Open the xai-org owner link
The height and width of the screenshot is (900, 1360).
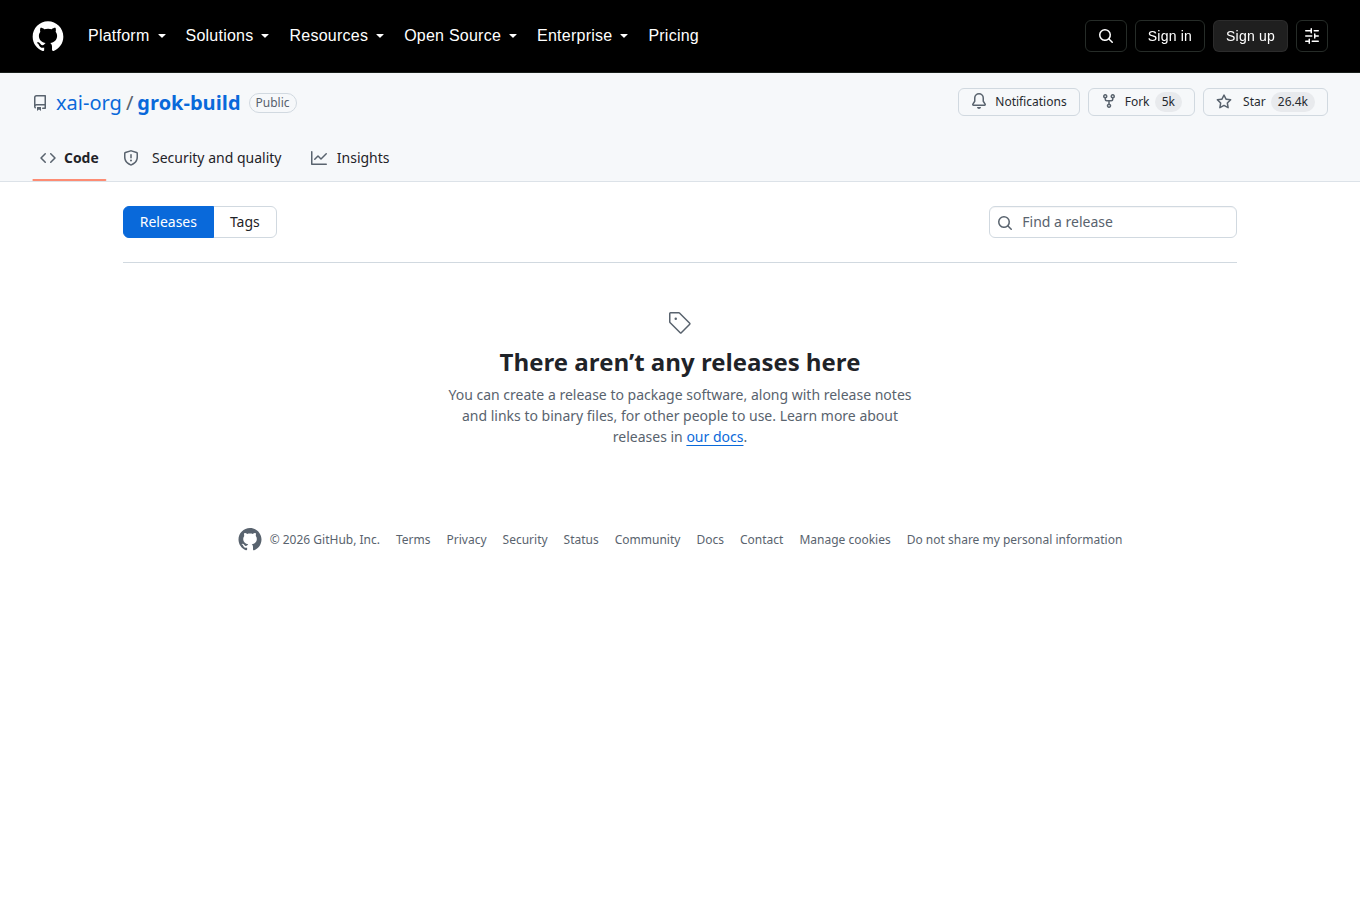(x=89, y=103)
